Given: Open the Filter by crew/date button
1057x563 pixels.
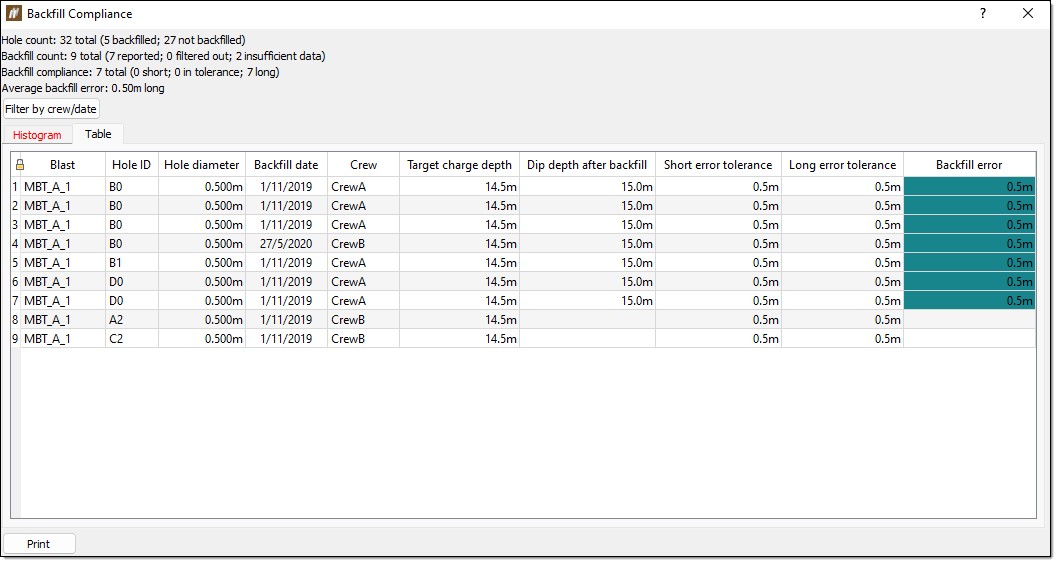Looking at the screenshot, I should coord(51,109).
